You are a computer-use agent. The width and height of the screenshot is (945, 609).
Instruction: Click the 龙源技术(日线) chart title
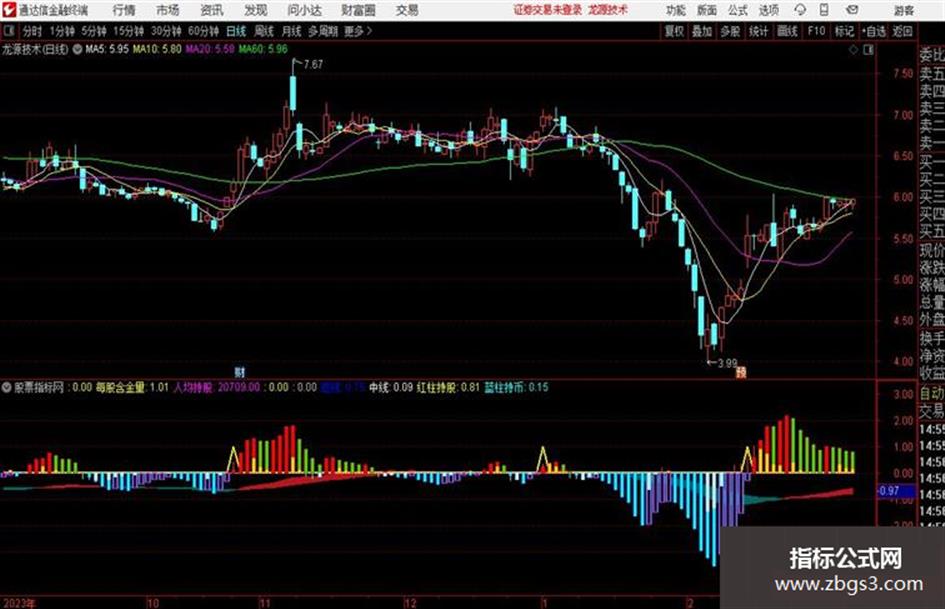coord(35,49)
